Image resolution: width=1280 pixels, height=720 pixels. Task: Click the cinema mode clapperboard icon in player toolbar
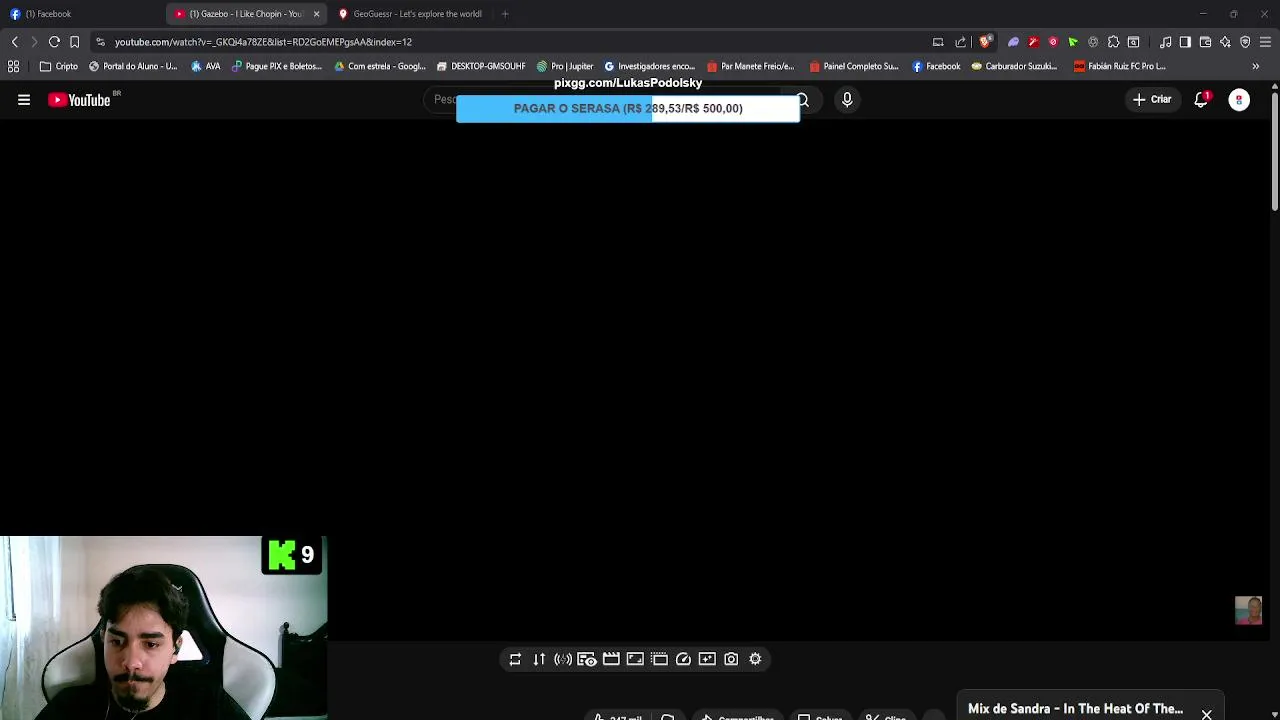[x=611, y=659]
